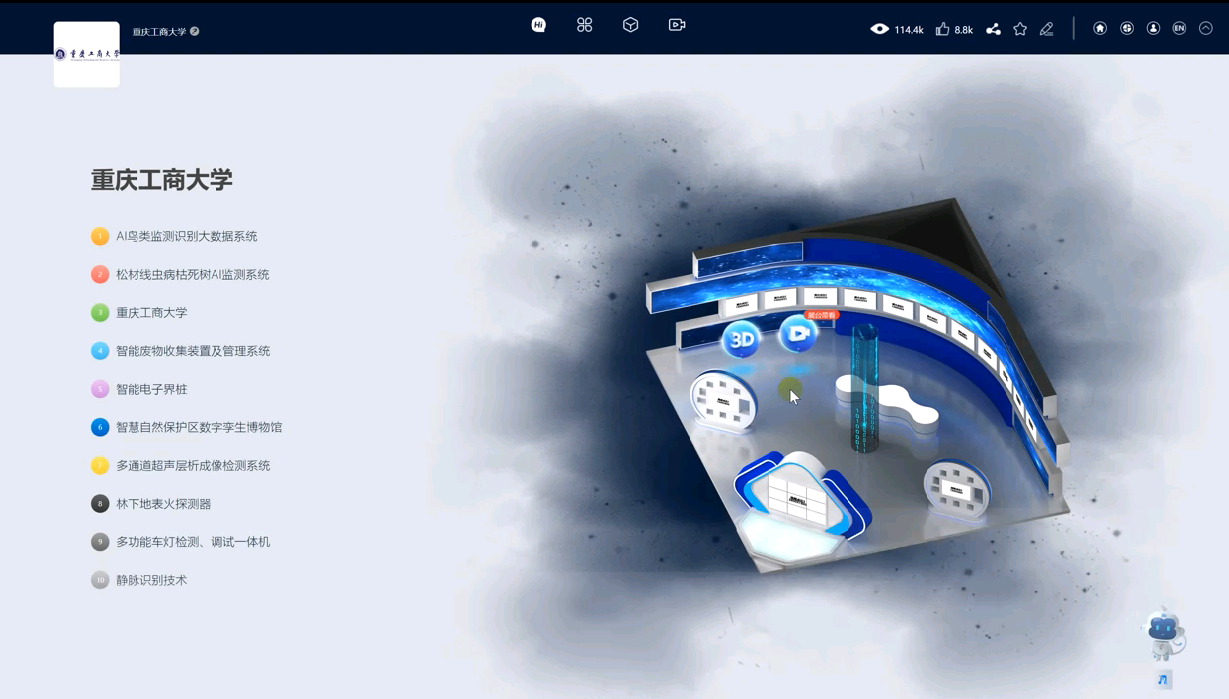The image size is (1229, 699).
Task: Collapse the top bar with the chevron-up icon
Action: tap(1206, 29)
